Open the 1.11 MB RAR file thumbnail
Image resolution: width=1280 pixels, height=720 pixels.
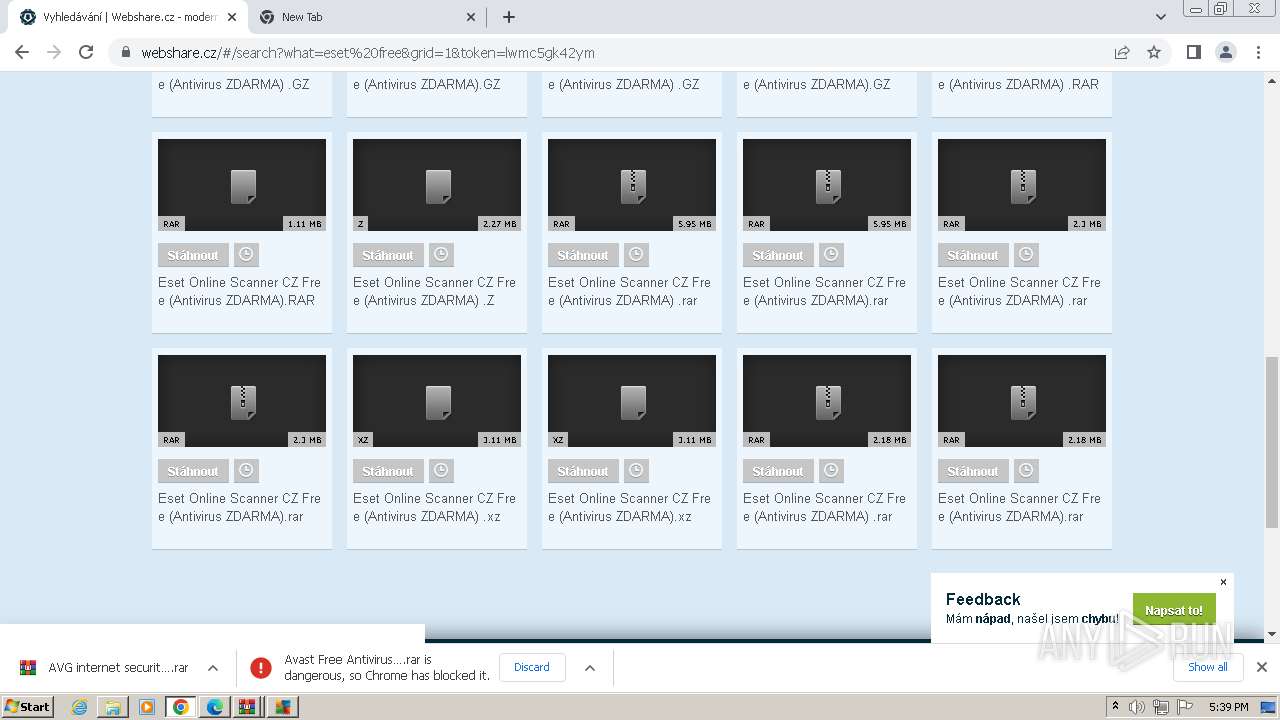coord(242,185)
